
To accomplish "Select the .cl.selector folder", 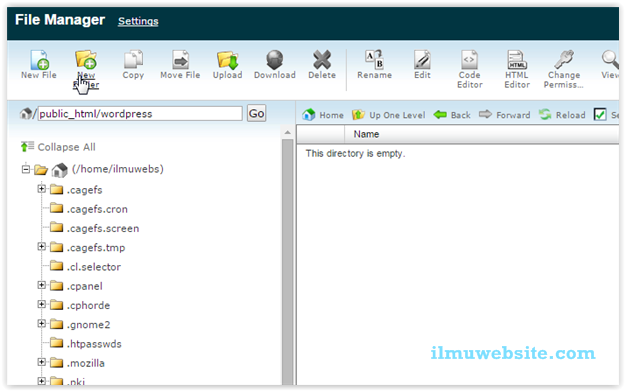I will [94, 267].
